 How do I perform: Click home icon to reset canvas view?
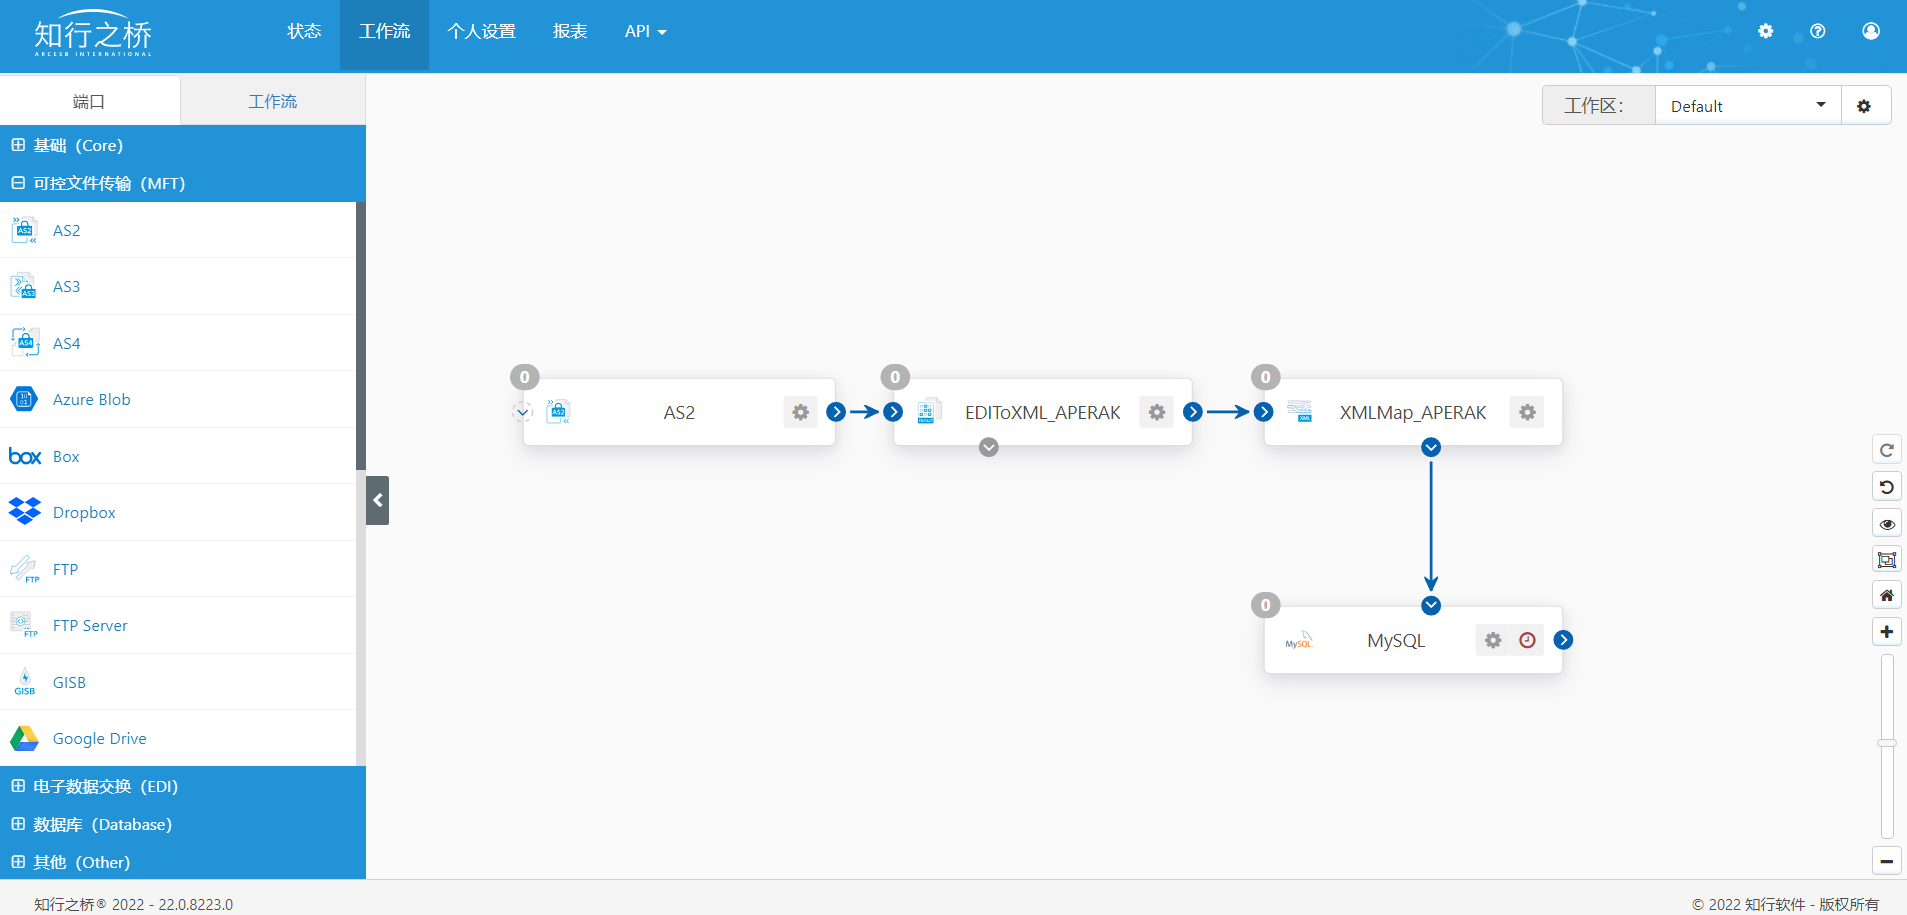tap(1886, 596)
